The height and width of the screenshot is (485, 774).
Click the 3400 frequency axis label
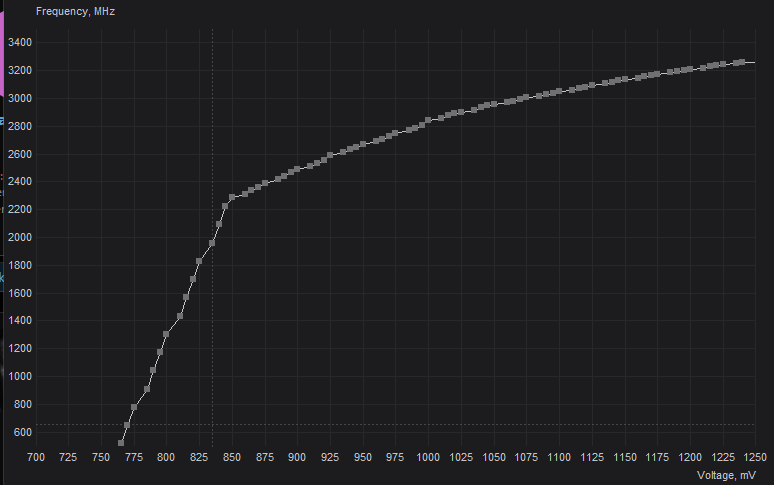pyautogui.click(x=20, y=42)
